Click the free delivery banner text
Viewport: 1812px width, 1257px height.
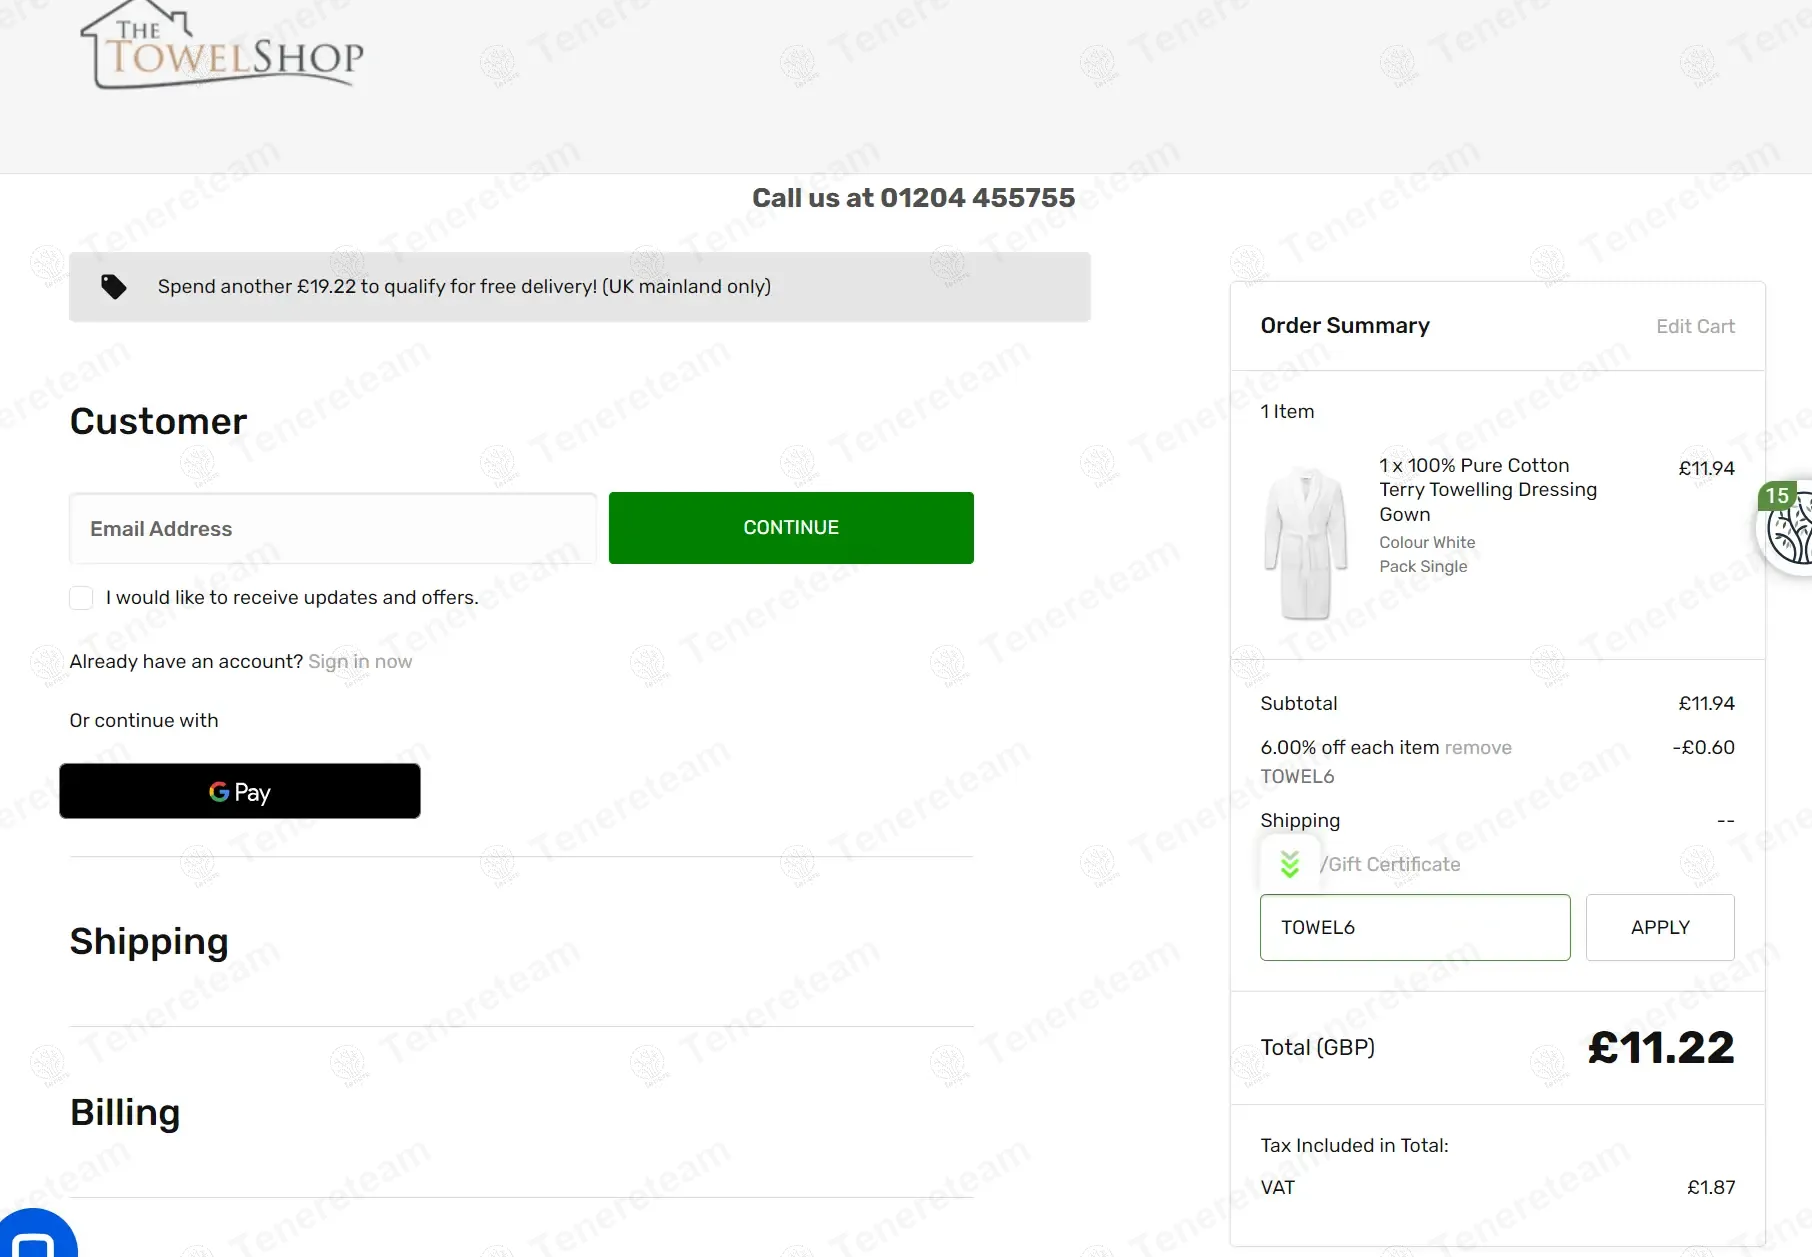click(x=464, y=287)
